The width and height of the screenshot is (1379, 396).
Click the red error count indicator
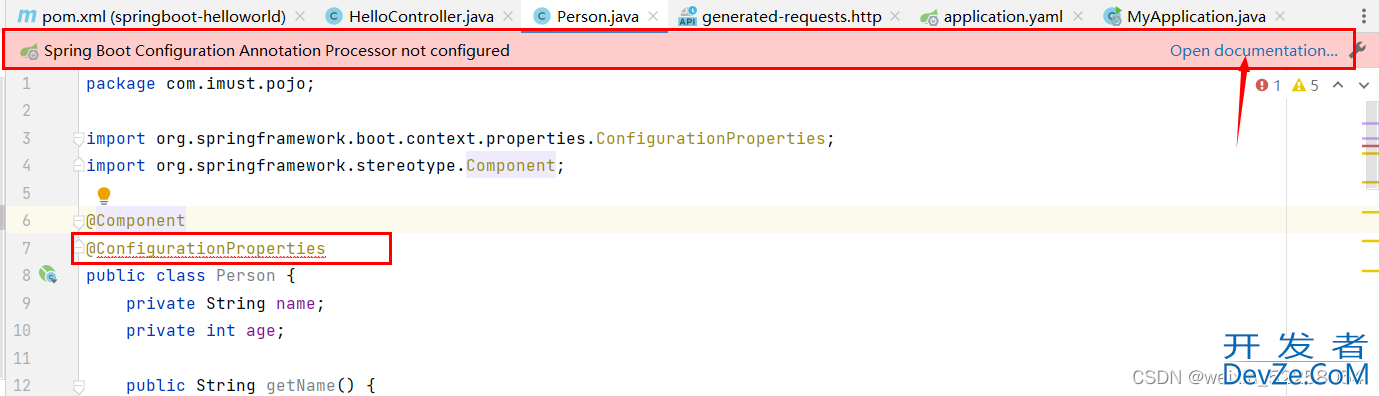click(x=1269, y=85)
